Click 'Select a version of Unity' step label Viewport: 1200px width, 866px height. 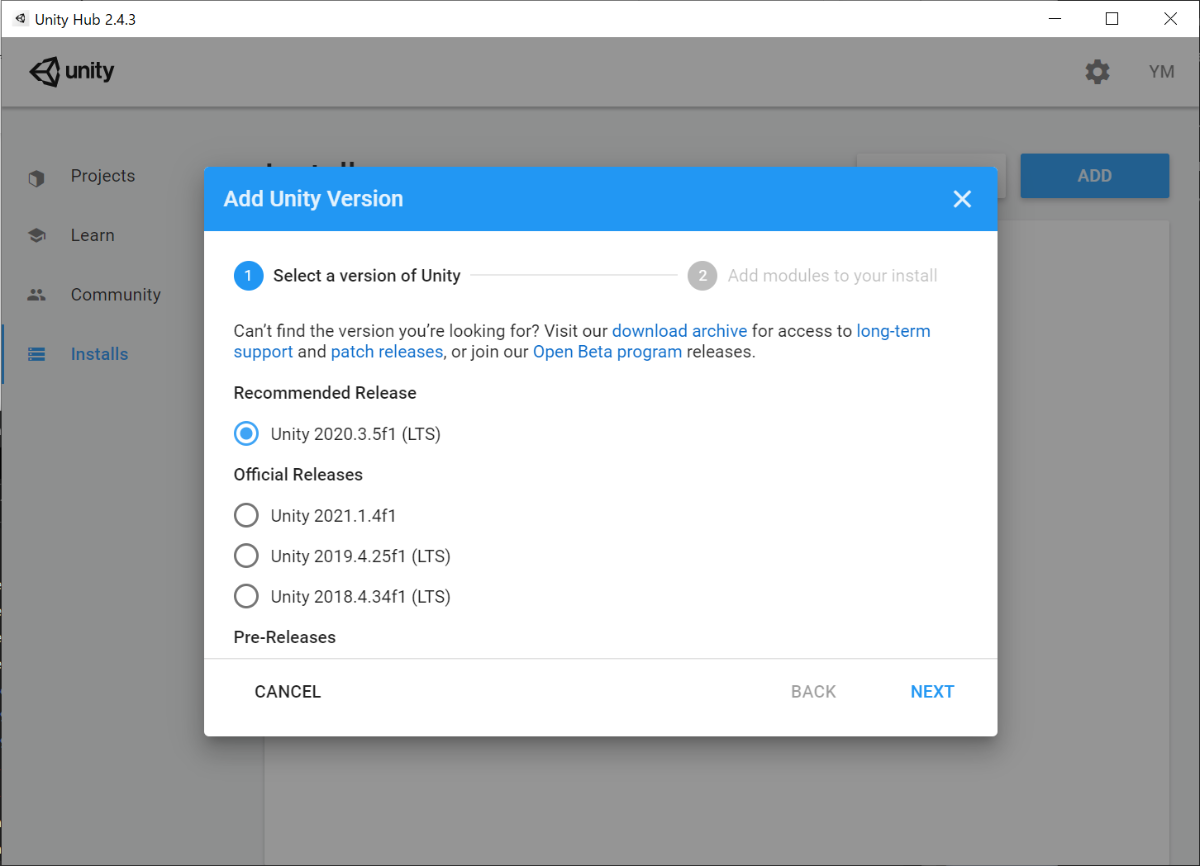[367, 276]
